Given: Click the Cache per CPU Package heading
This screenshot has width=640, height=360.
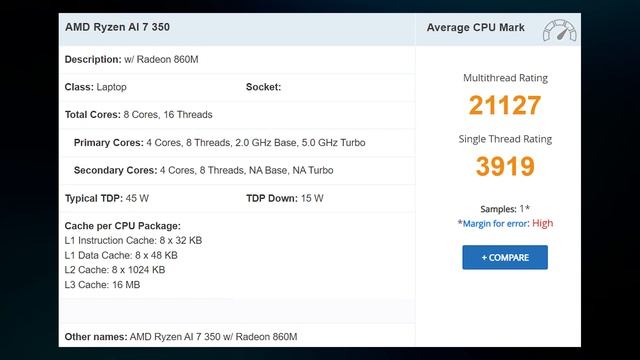Looking at the screenshot, I should coord(122,226).
